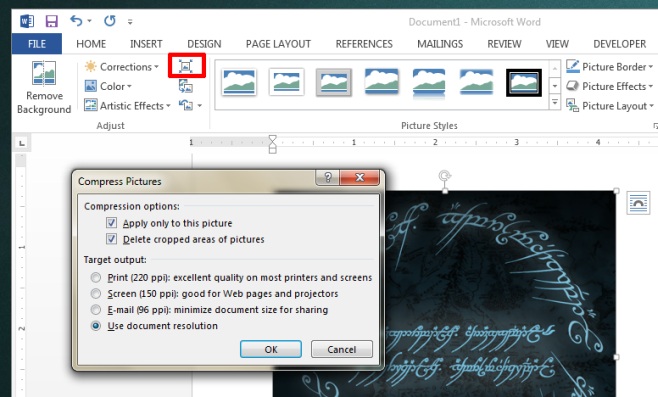658x397 pixels.
Task: Click the Remove Background tool
Action: pos(44,87)
